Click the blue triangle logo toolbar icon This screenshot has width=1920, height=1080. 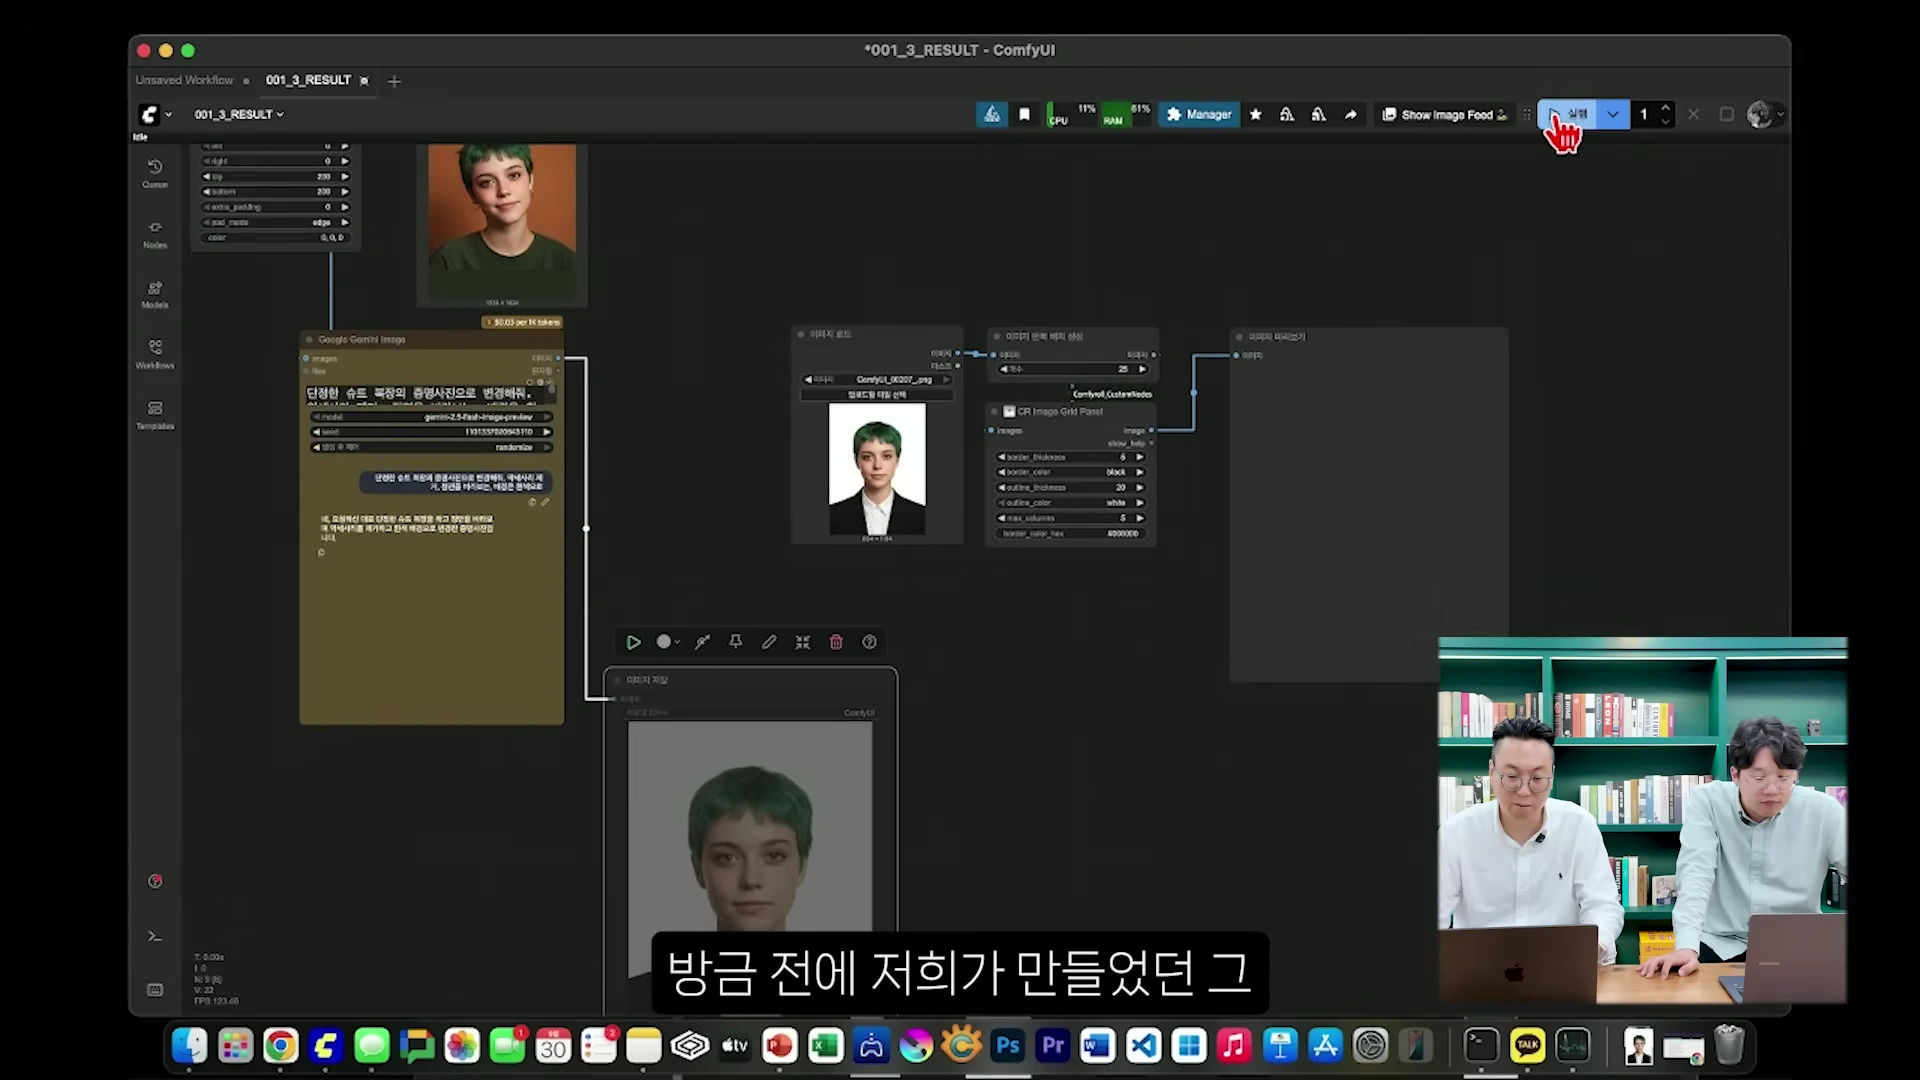click(x=992, y=115)
